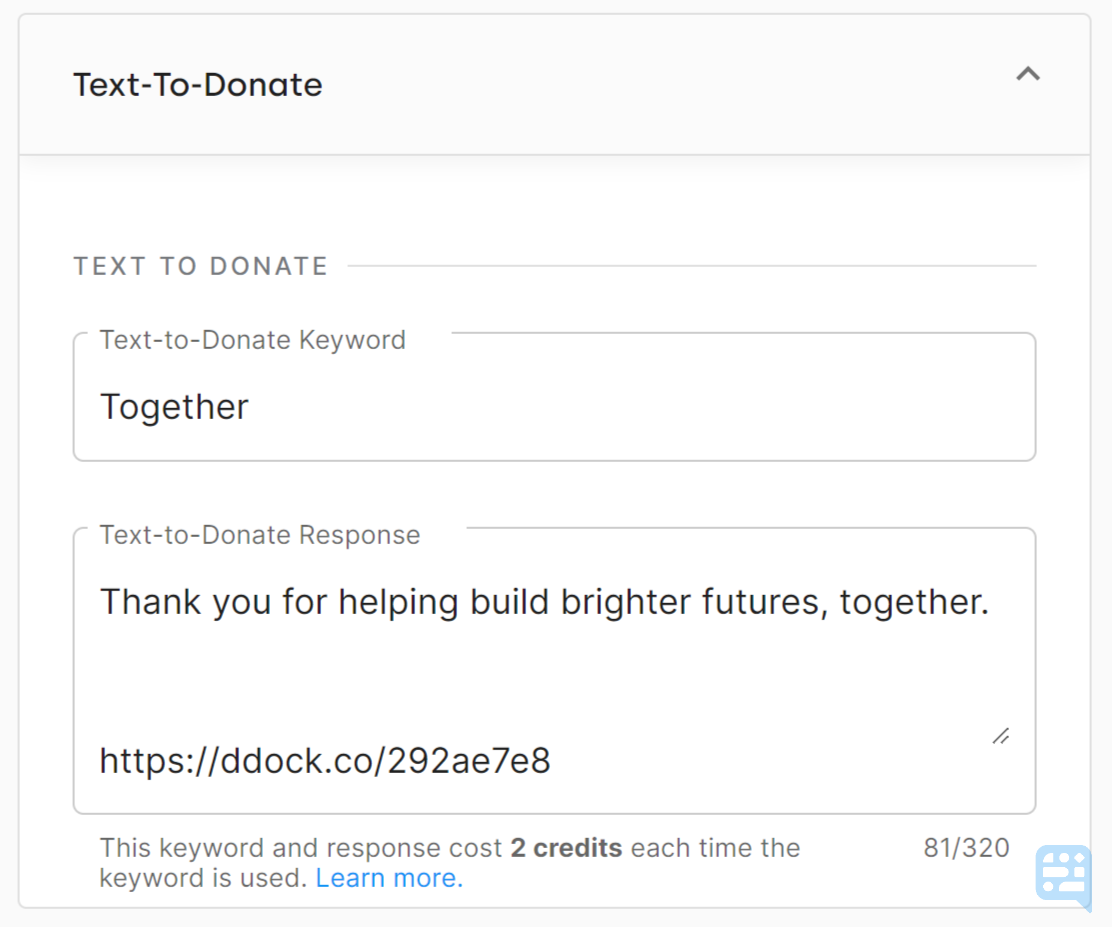The height and width of the screenshot is (927, 1112).
Task: Click the collapse arrow on Text-To-Donate header
Action: pyautogui.click(x=1028, y=73)
